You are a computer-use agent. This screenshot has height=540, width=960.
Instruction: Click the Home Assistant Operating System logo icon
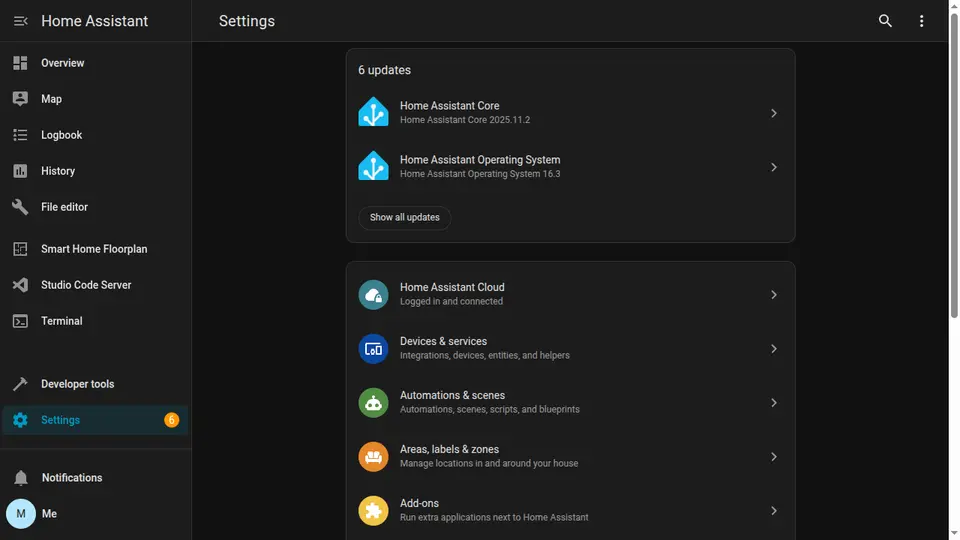[x=373, y=167]
